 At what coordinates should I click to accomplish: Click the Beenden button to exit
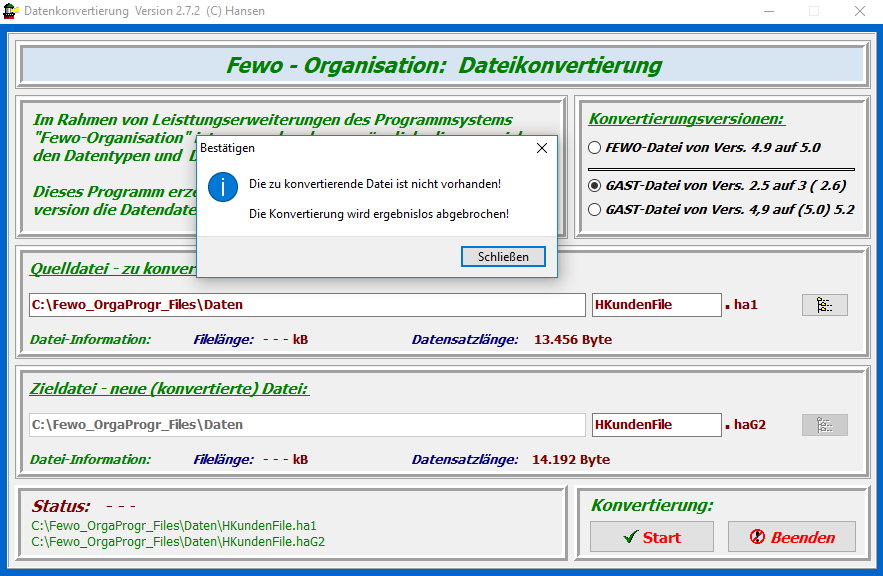point(791,537)
